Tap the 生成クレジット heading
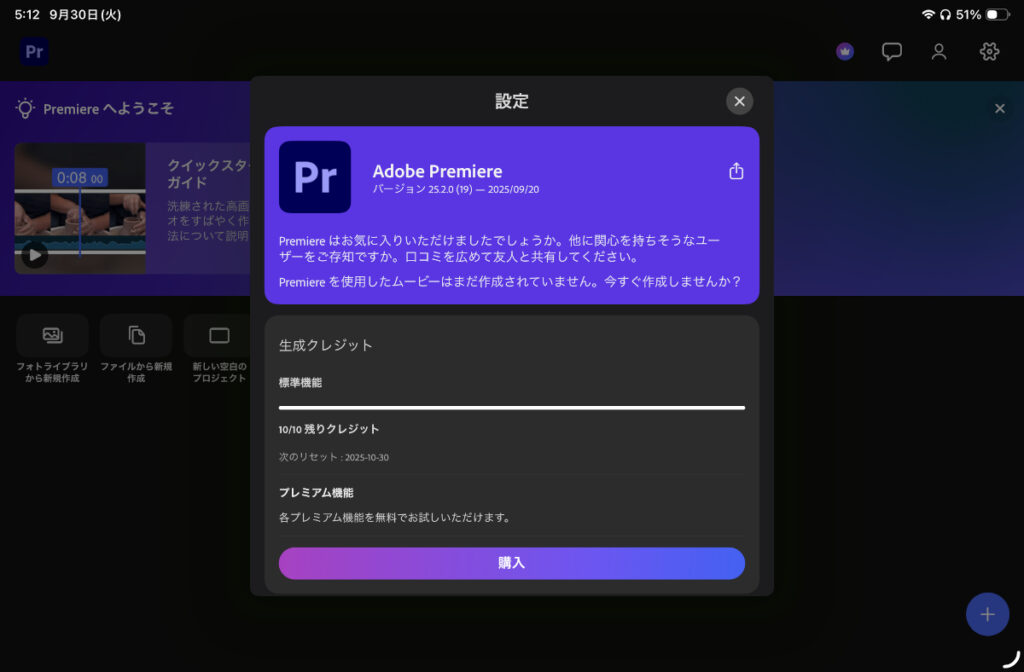The height and width of the screenshot is (672, 1024). tap(325, 345)
